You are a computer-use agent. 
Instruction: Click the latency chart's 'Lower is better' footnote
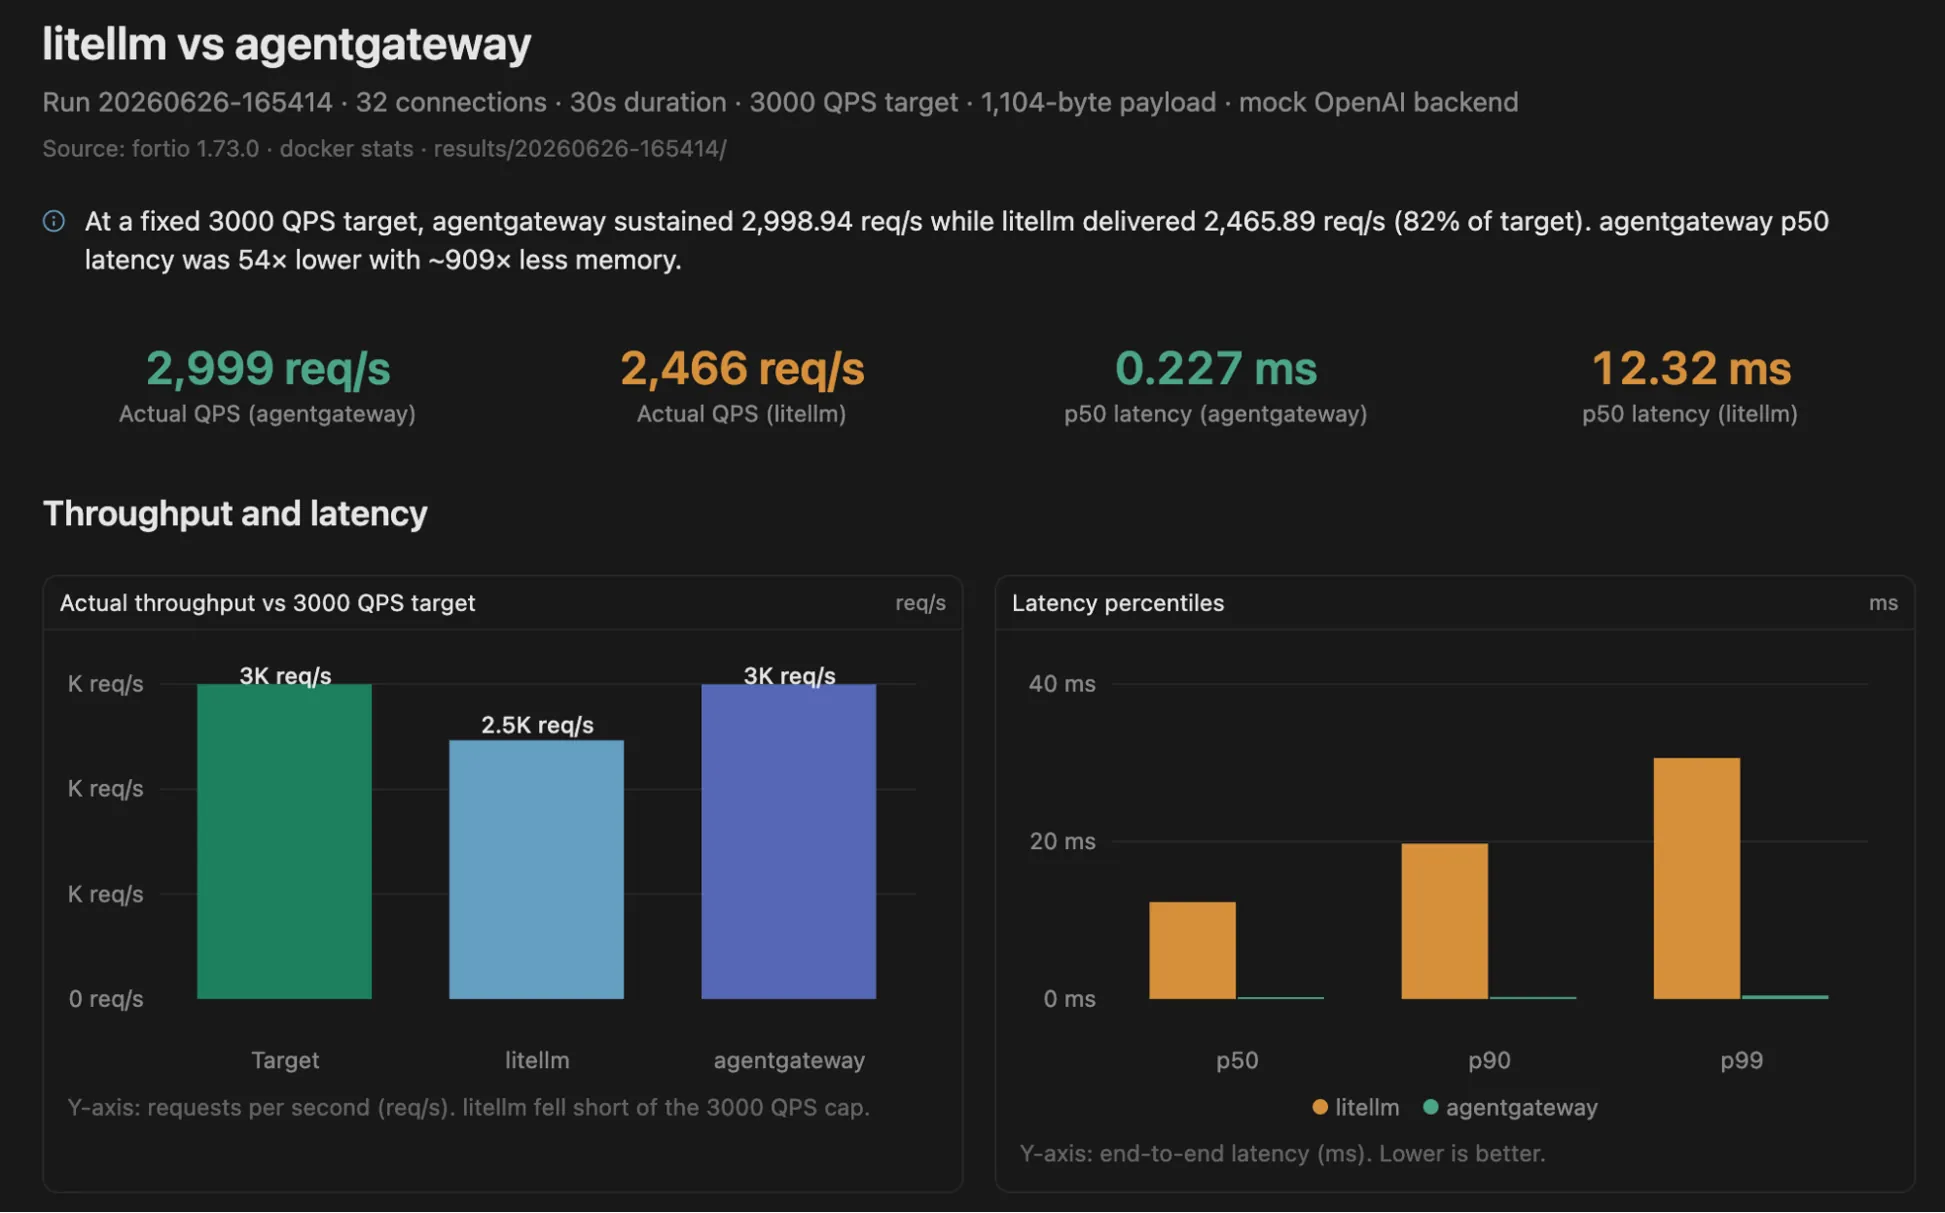coord(1282,1154)
